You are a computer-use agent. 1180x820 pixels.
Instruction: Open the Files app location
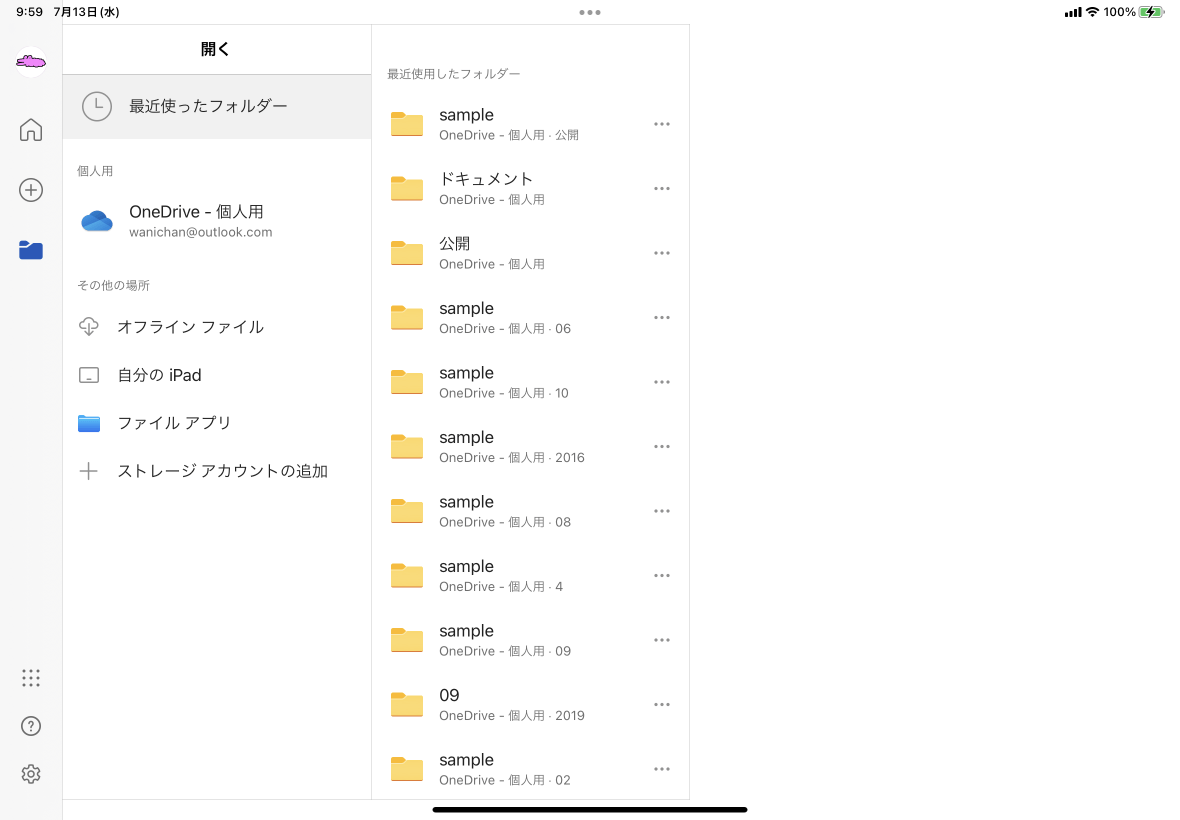pos(174,423)
